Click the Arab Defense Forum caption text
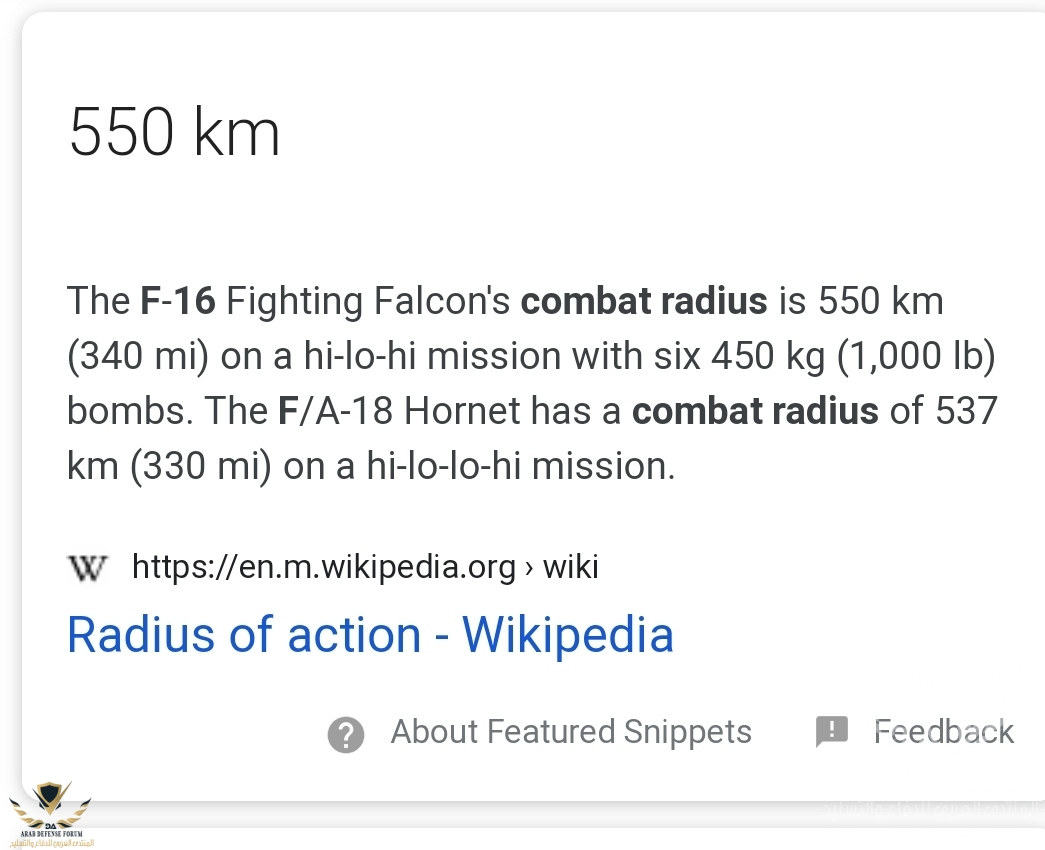1045x850 pixels. [x=50, y=834]
